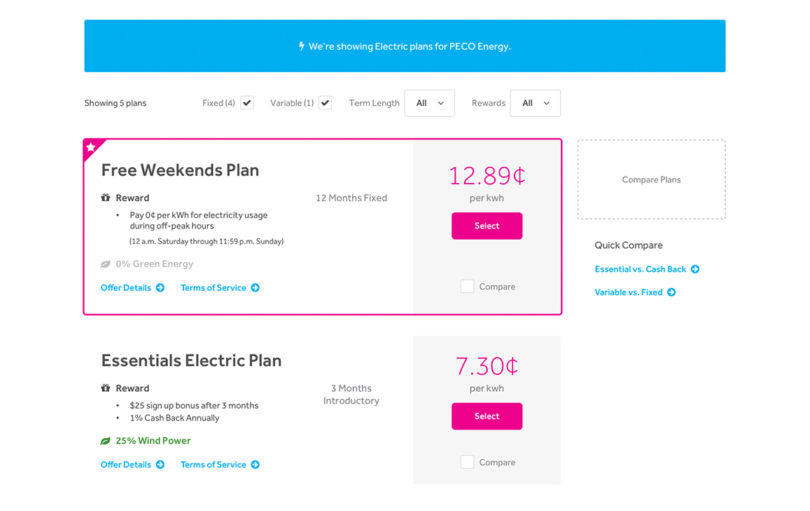
Task: Tick Compare checkbox for Essentials Electric Plan
Action: click(x=467, y=462)
